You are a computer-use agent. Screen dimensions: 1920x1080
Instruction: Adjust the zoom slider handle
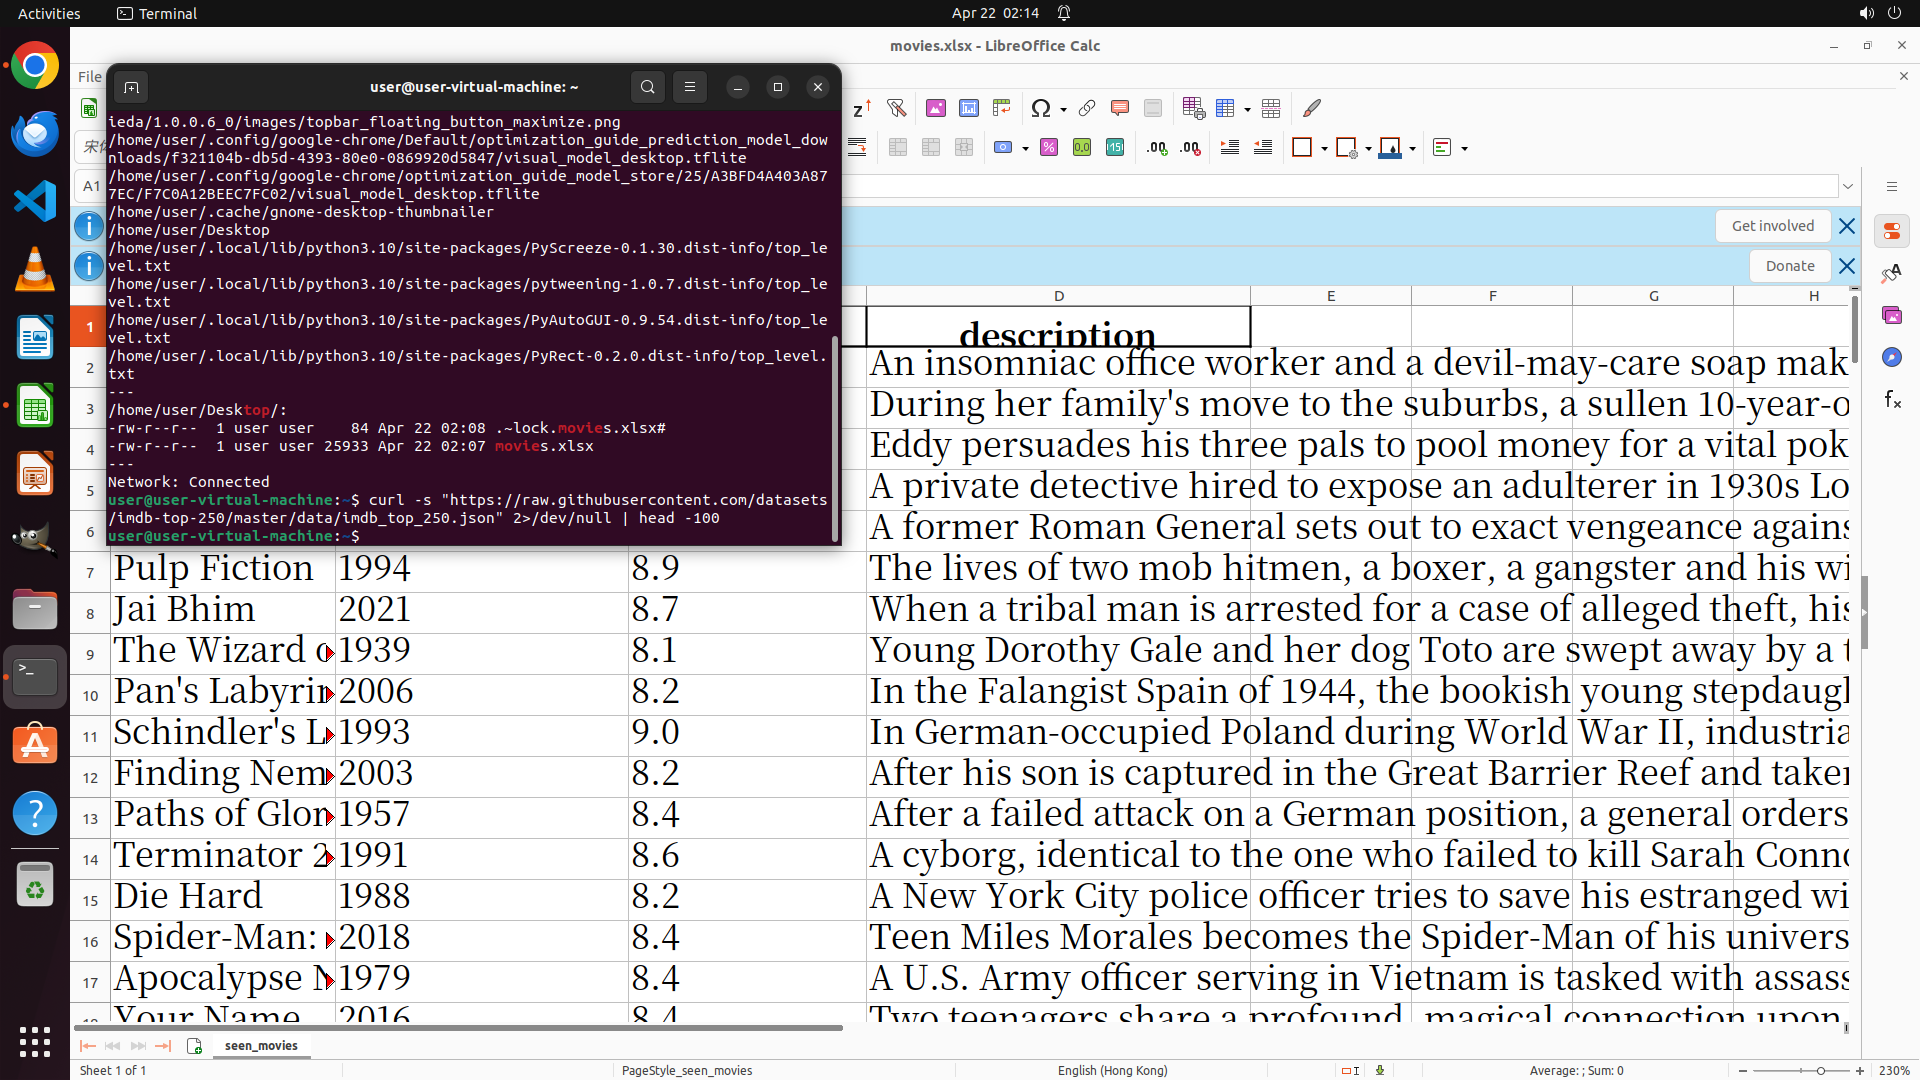click(x=1820, y=1070)
